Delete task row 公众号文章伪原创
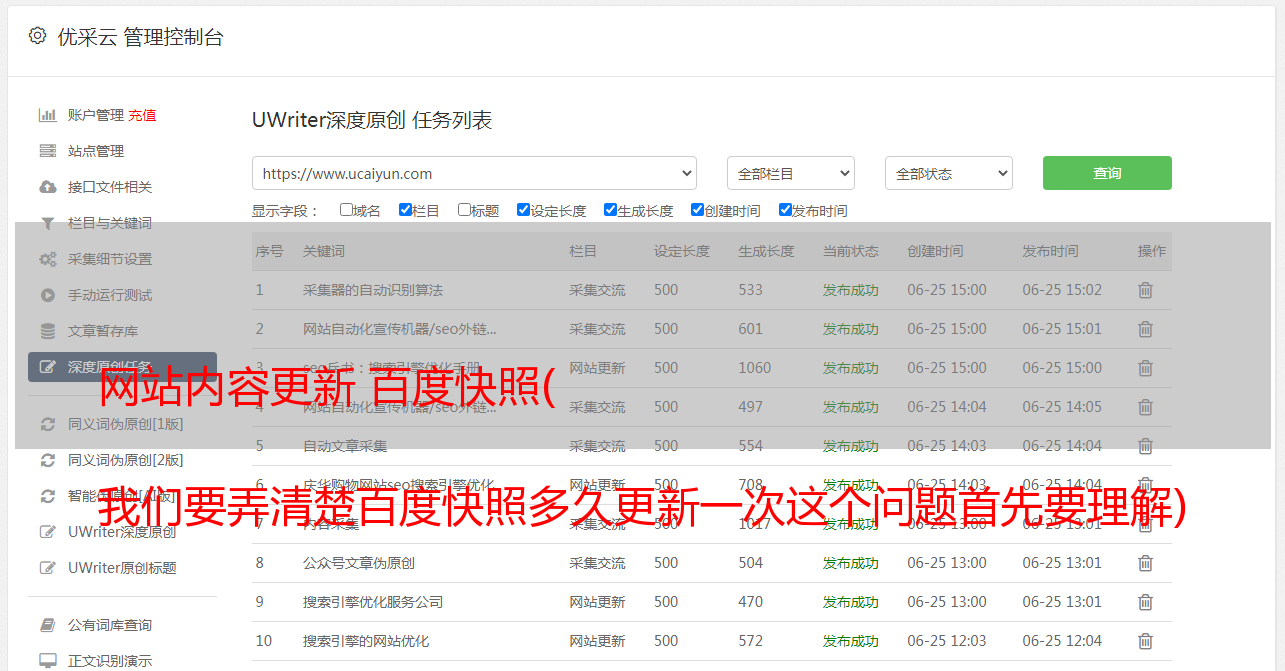 pyautogui.click(x=1145, y=563)
